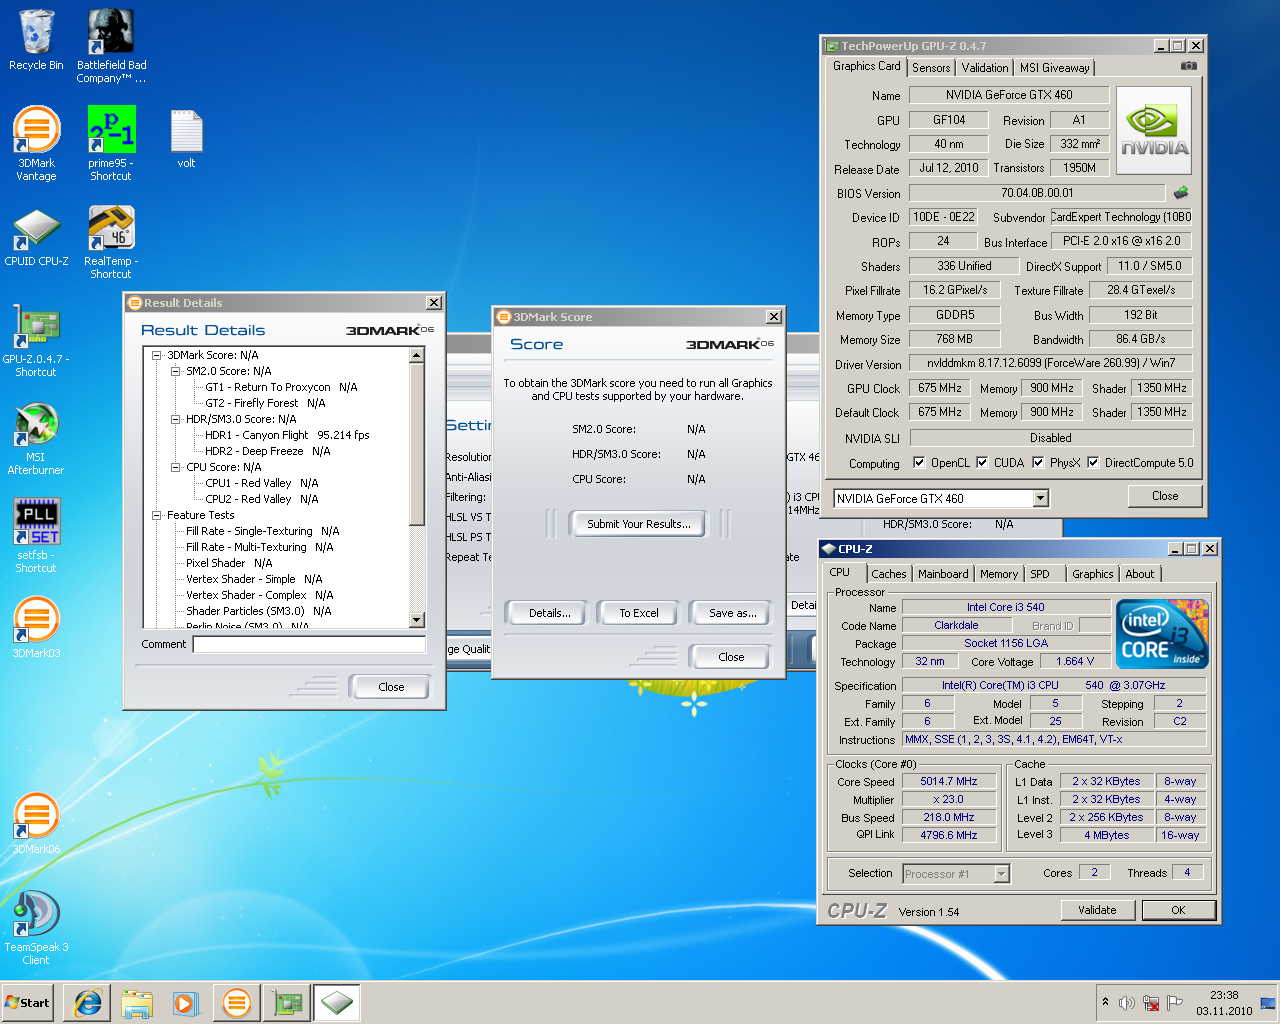
Task: Open Windows Media Player taskbar icon
Action: pyautogui.click(x=186, y=1003)
